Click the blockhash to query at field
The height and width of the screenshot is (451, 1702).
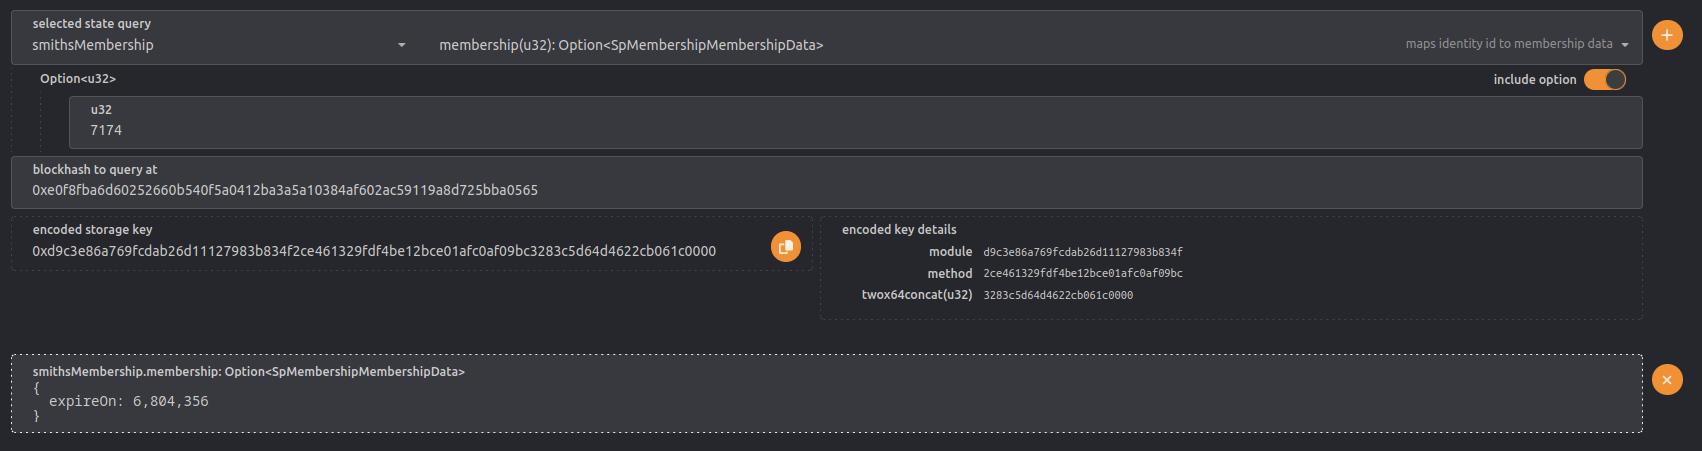(827, 182)
